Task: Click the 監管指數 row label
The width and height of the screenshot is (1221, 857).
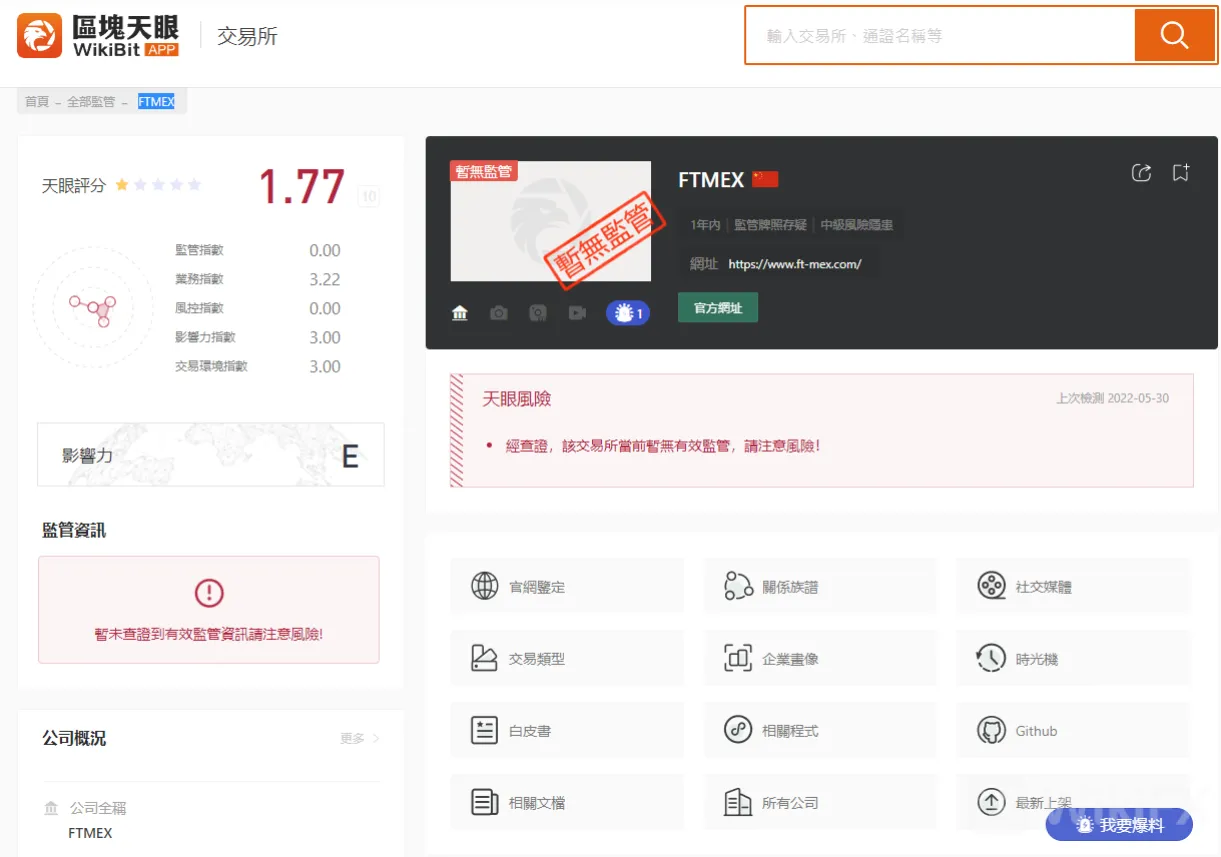Action: [200, 250]
